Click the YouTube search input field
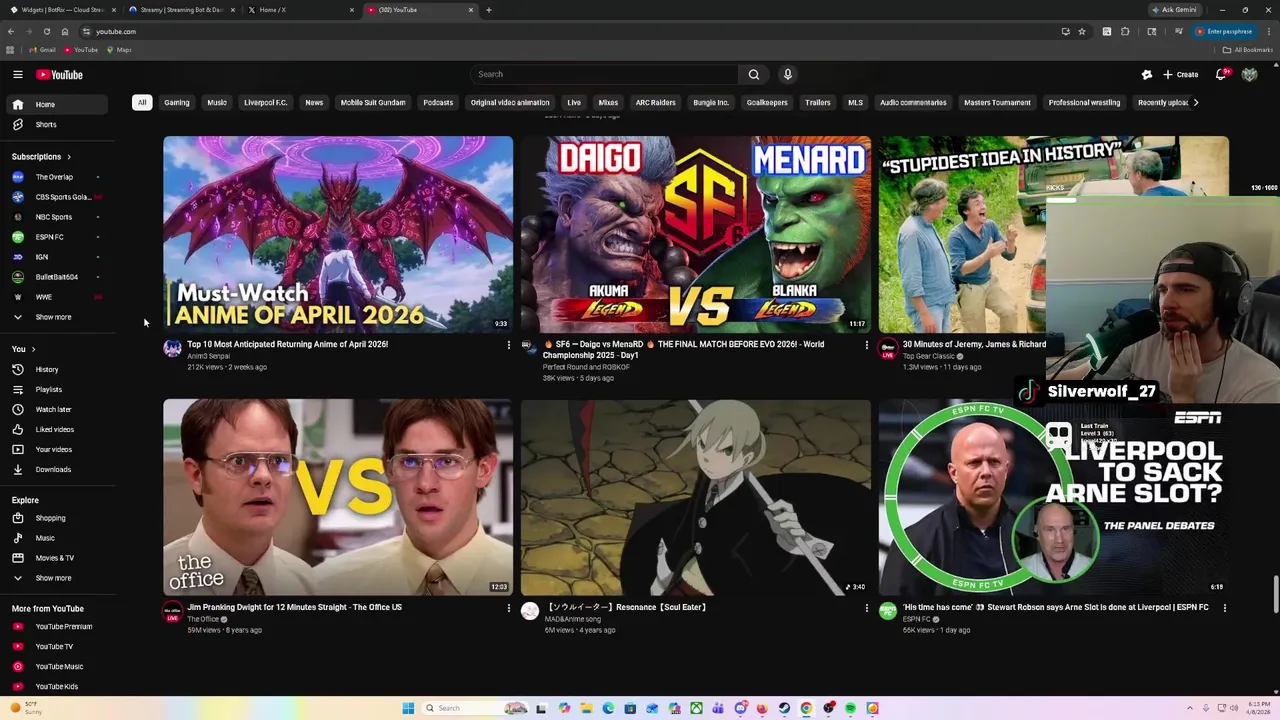Viewport: 1280px width, 720px height. [605, 74]
